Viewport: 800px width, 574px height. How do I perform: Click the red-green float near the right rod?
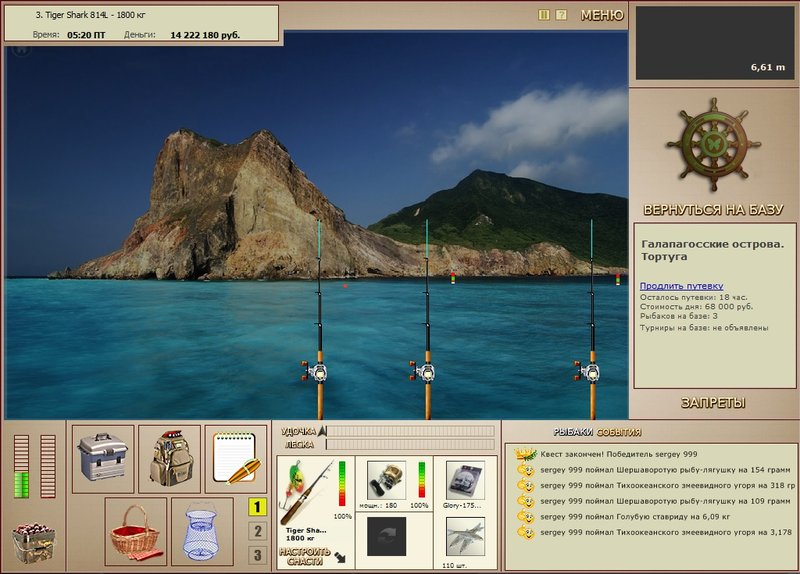(618, 279)
